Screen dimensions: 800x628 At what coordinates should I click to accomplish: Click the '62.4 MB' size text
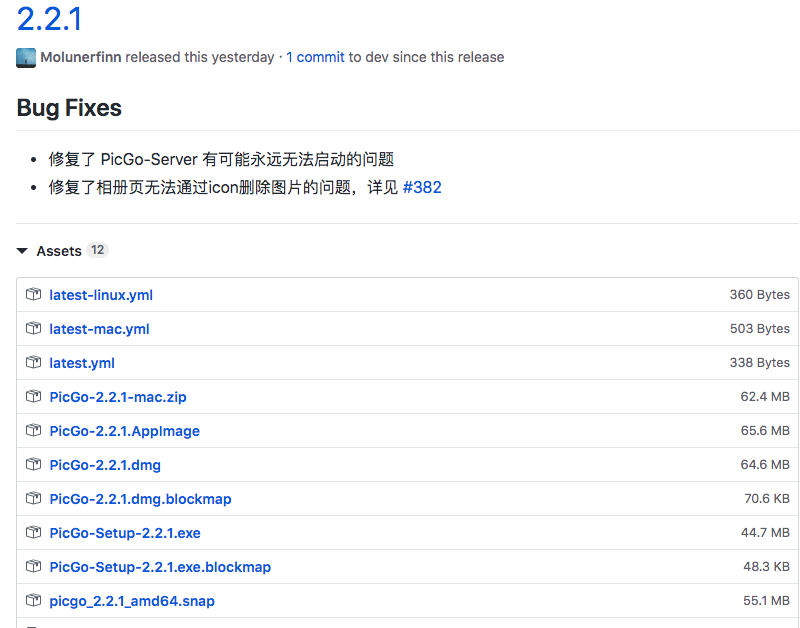click(765, 396)
